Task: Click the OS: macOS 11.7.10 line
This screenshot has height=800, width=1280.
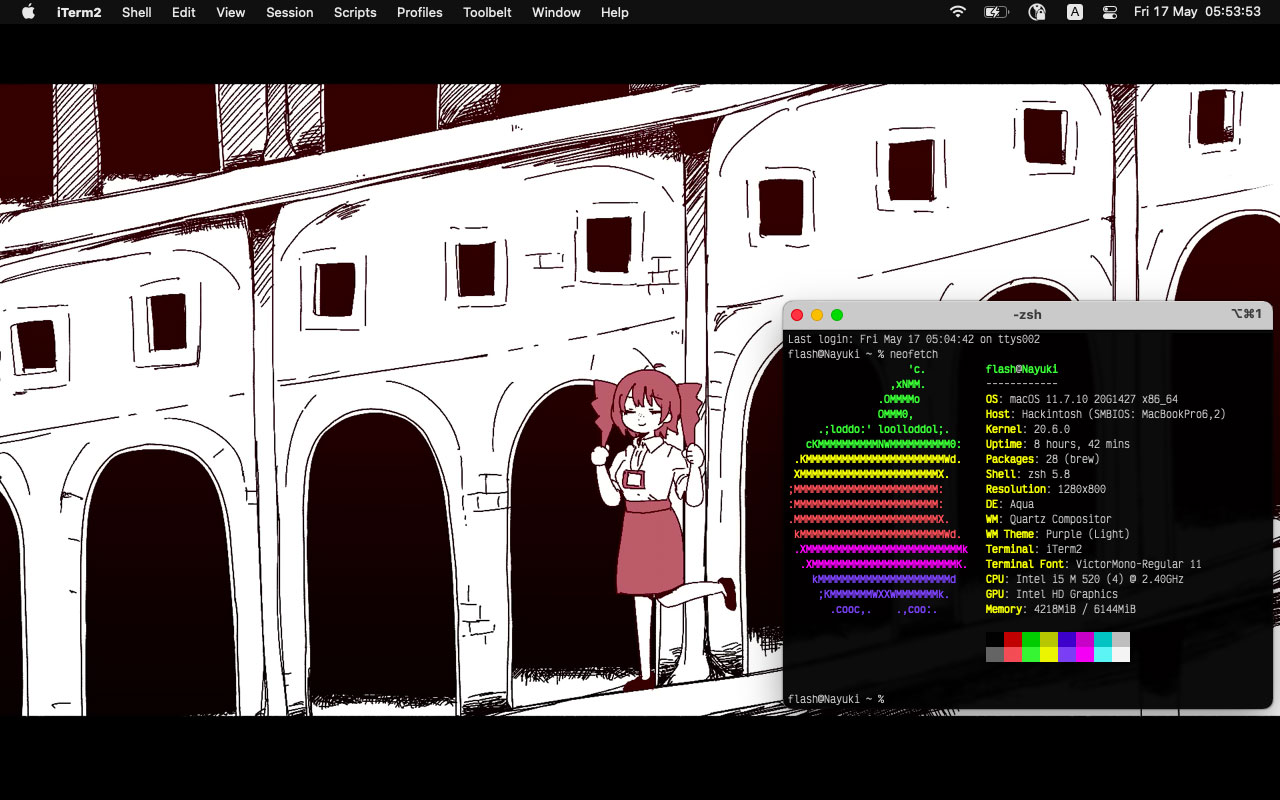Action: pyautogui.click(x=1082, y=400)
